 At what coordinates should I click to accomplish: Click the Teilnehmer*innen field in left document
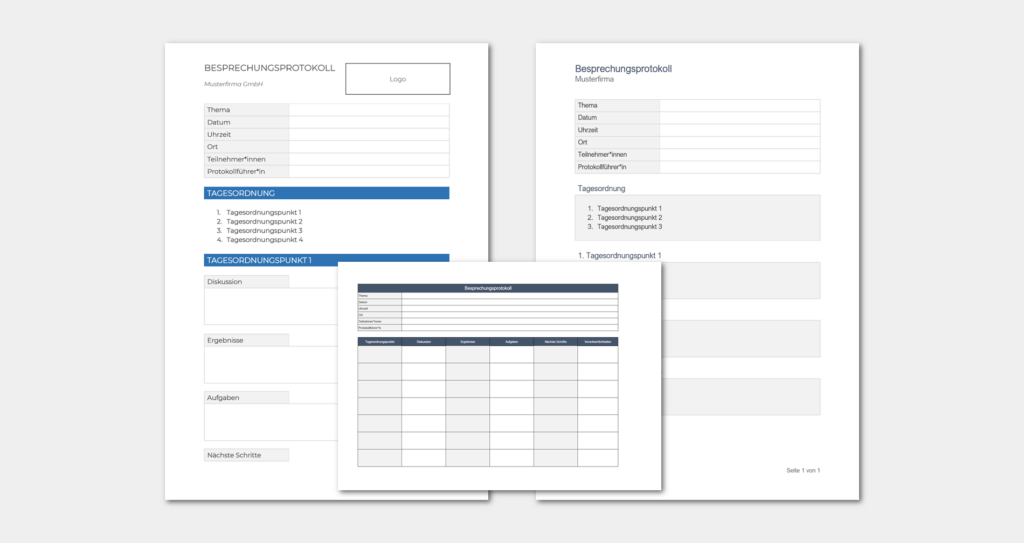(x=368, y=159)
